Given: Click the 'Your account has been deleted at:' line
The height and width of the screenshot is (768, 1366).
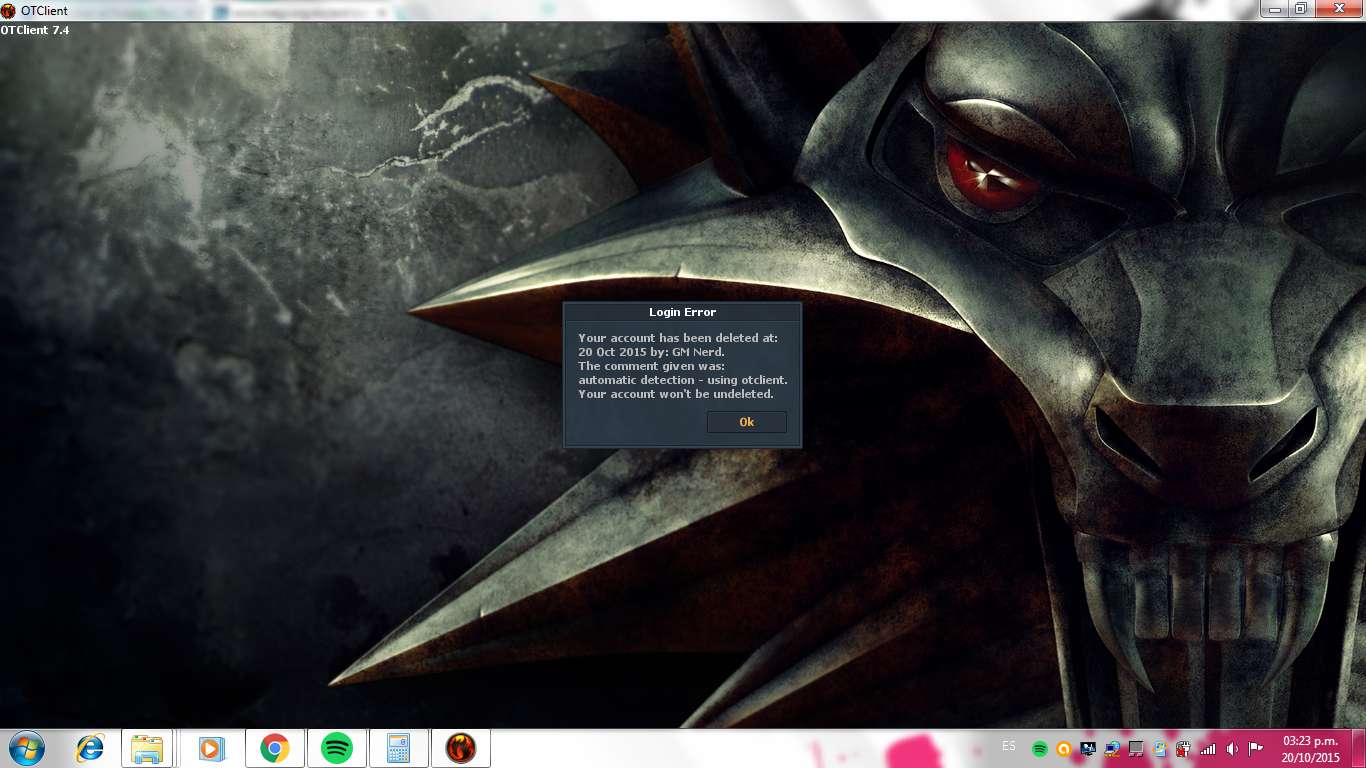Looking at the screenshot, I should [678, 338].
